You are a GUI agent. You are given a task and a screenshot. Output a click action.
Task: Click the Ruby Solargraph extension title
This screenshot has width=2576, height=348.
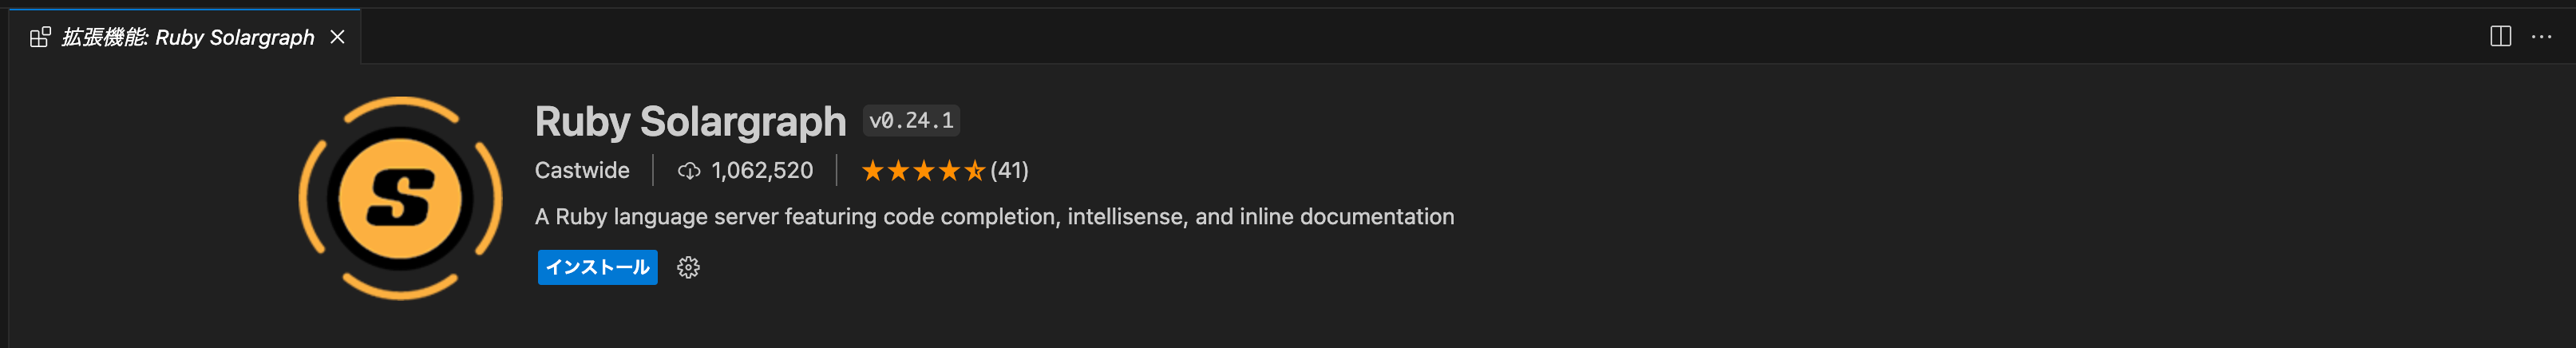pos(690,122)
